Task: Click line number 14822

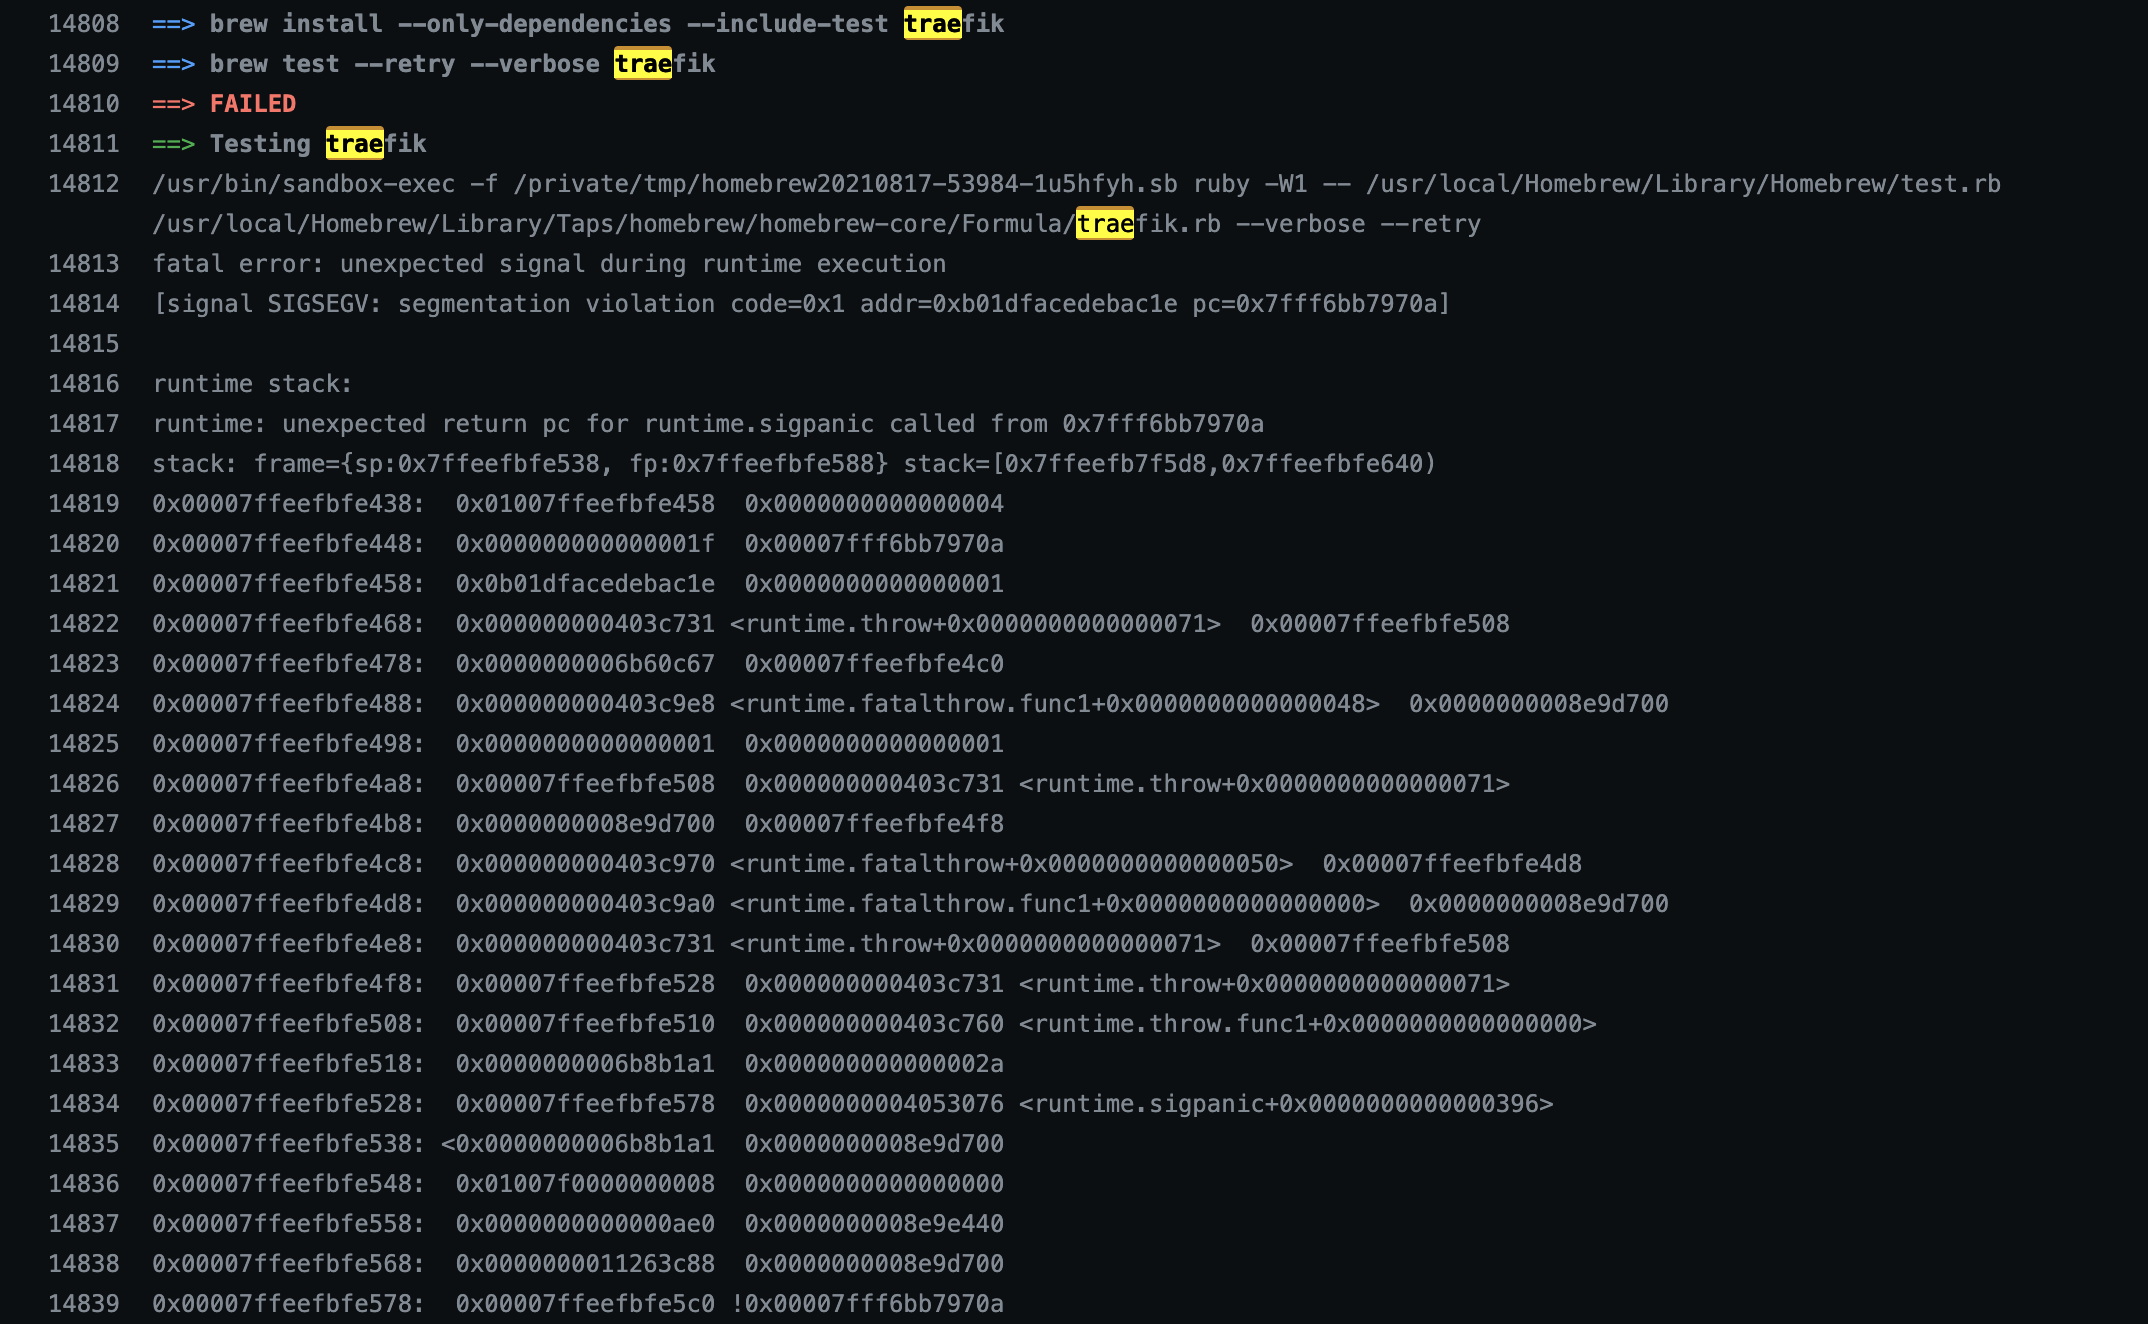Action: point(84,624)
